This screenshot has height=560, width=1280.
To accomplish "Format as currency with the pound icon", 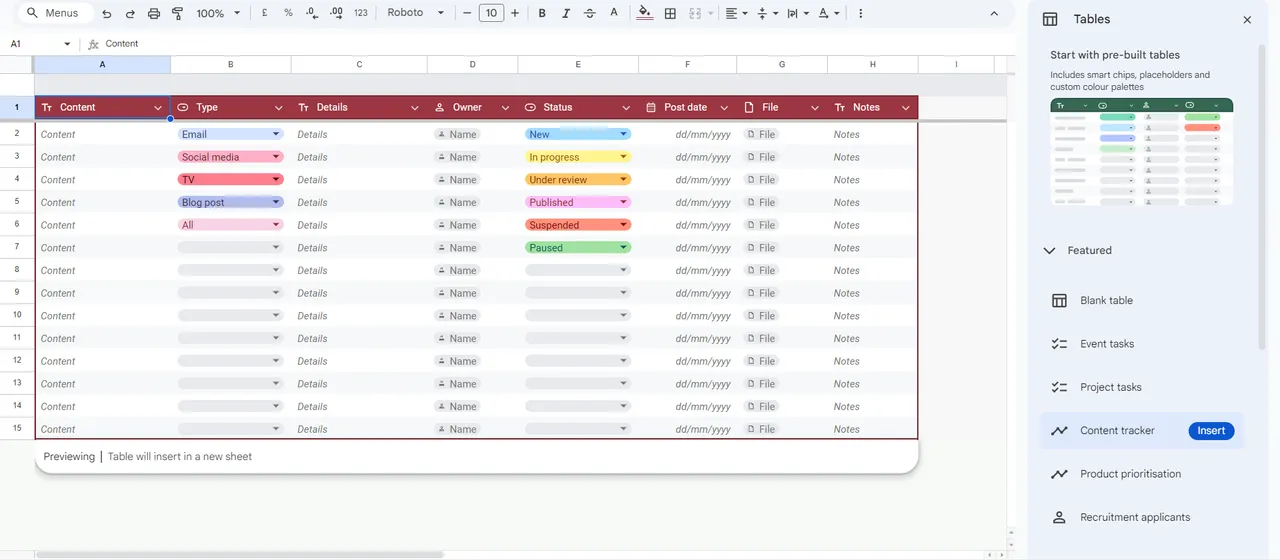I will coord(264,14).
